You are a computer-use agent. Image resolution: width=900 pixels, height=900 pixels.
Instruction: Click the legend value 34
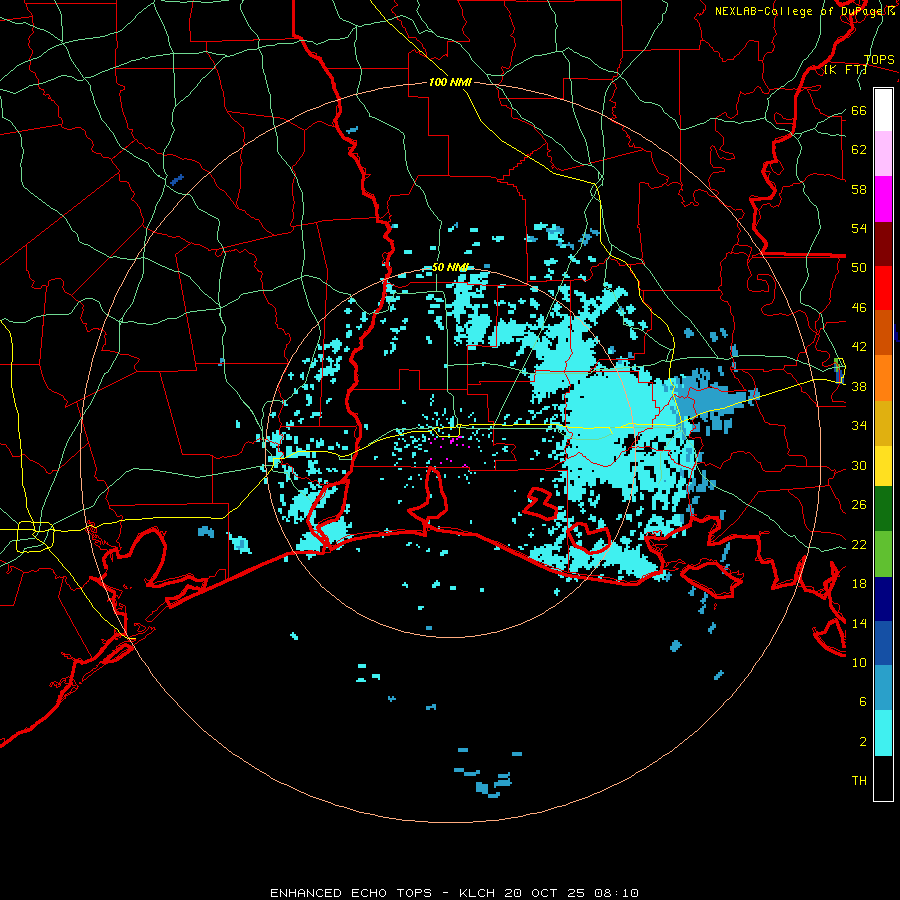tap(859, 425)
